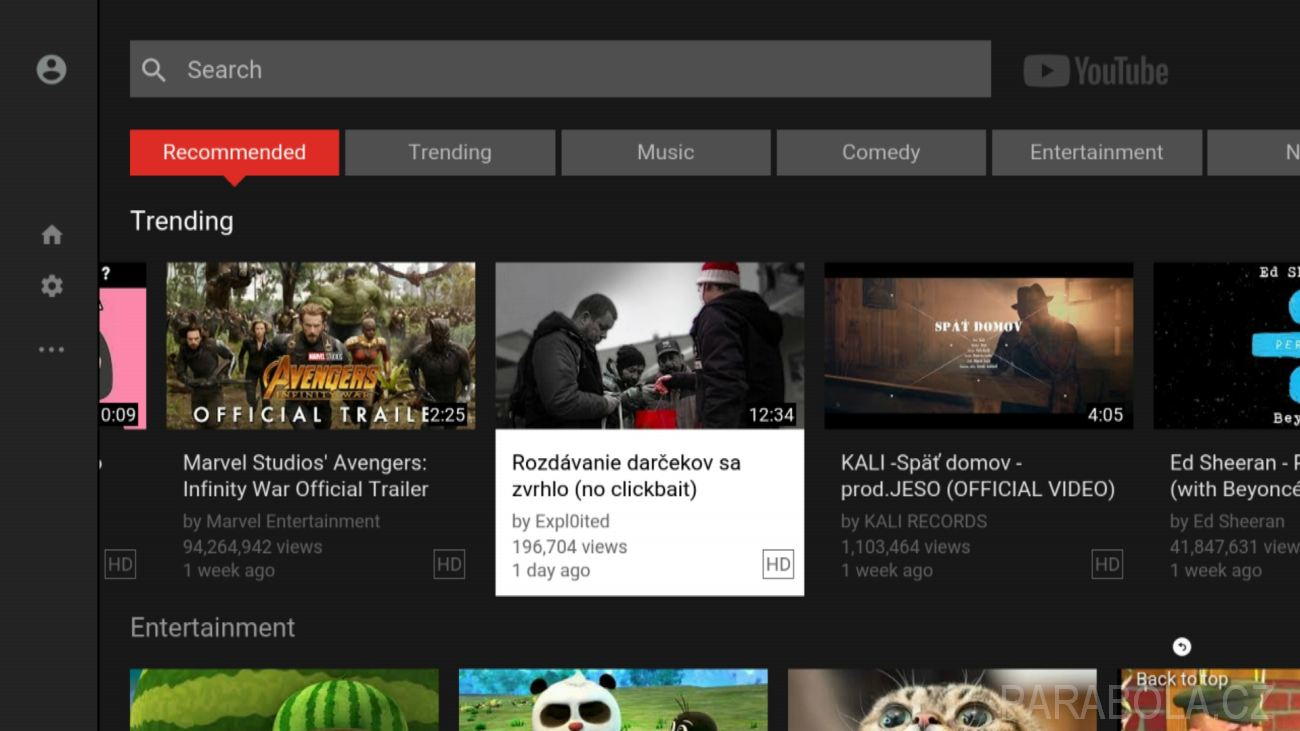Click the 2:25 duration label

(447, 414)
